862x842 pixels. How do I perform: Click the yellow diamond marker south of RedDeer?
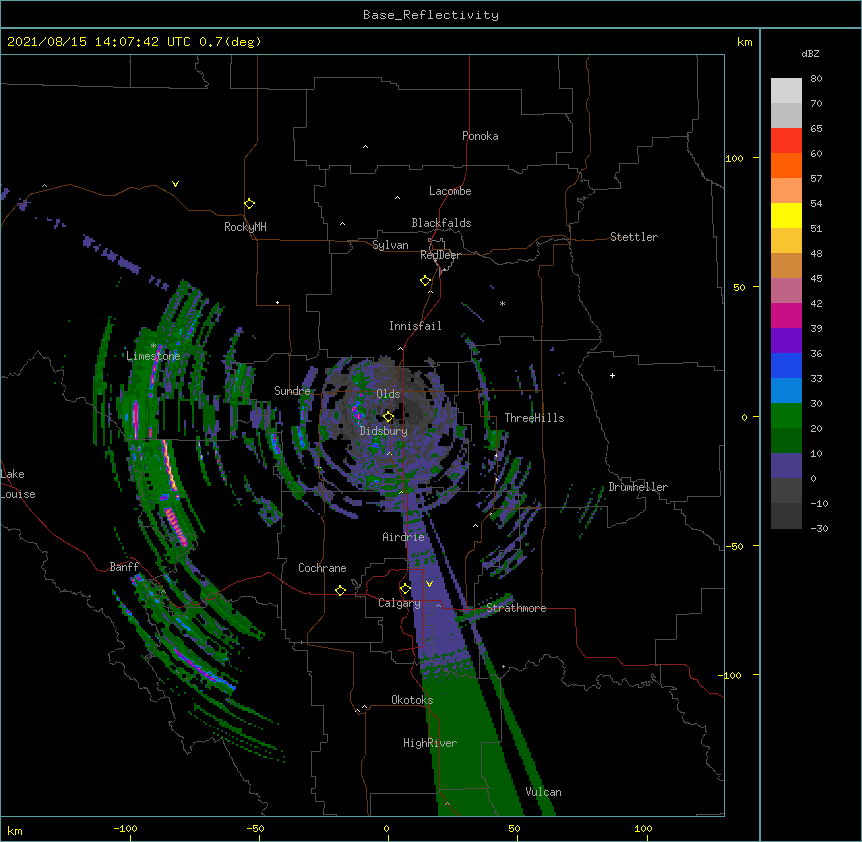coord(425,280)
